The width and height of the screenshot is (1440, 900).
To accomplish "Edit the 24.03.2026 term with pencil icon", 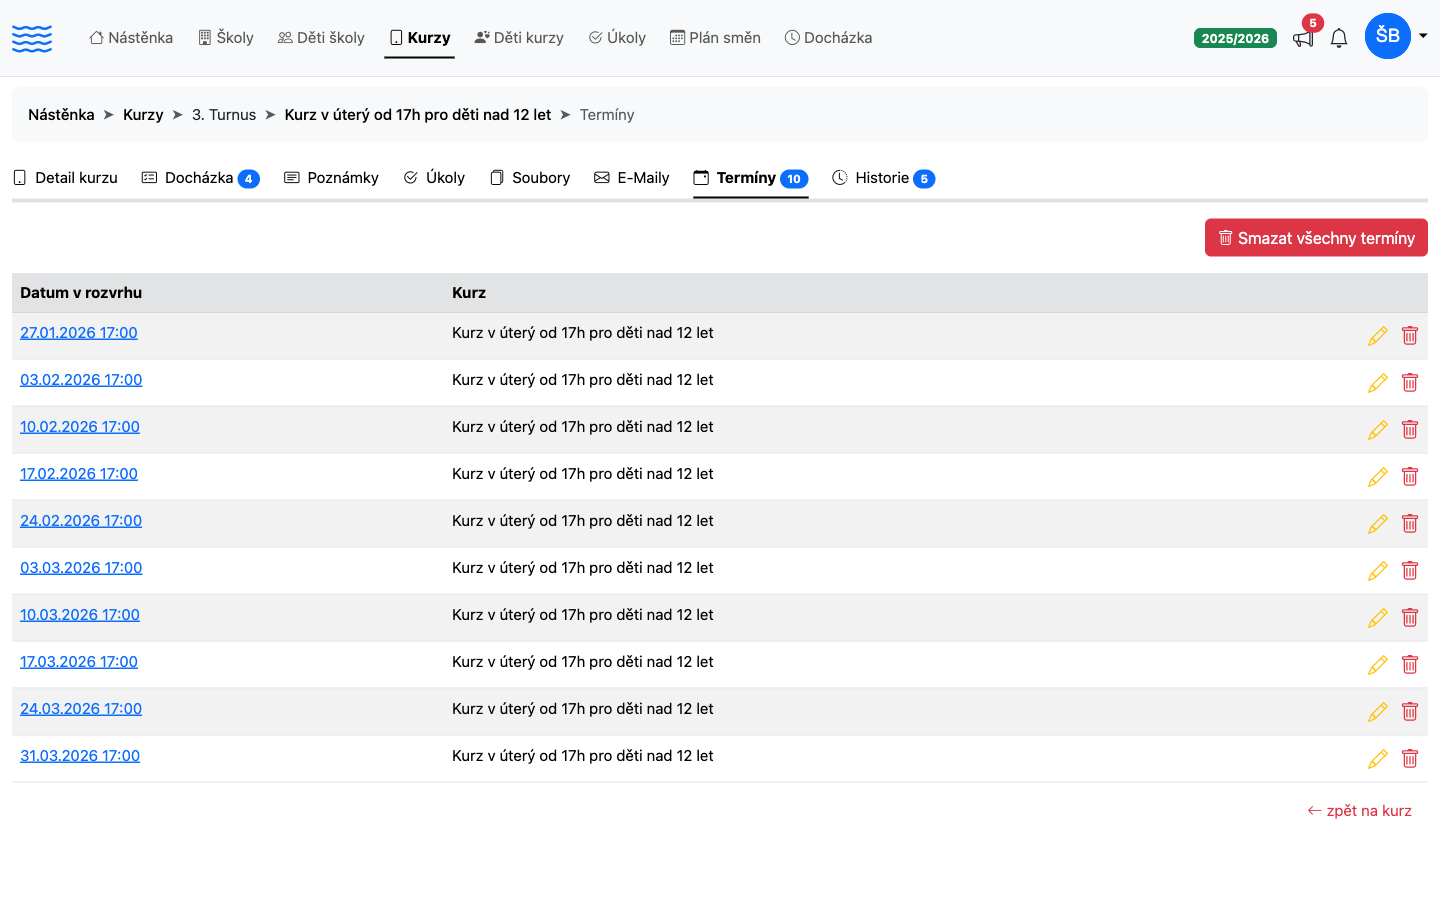I will point(1378,712).
